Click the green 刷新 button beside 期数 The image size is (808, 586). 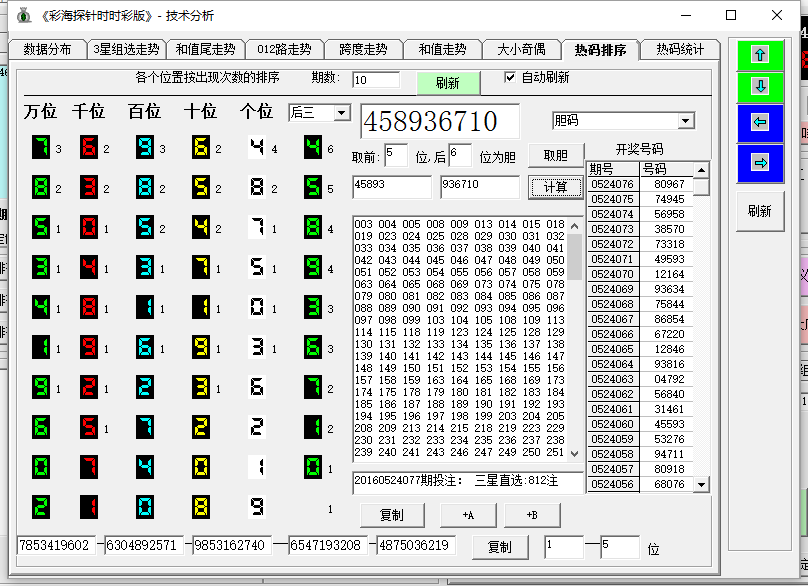pos(447,83)
